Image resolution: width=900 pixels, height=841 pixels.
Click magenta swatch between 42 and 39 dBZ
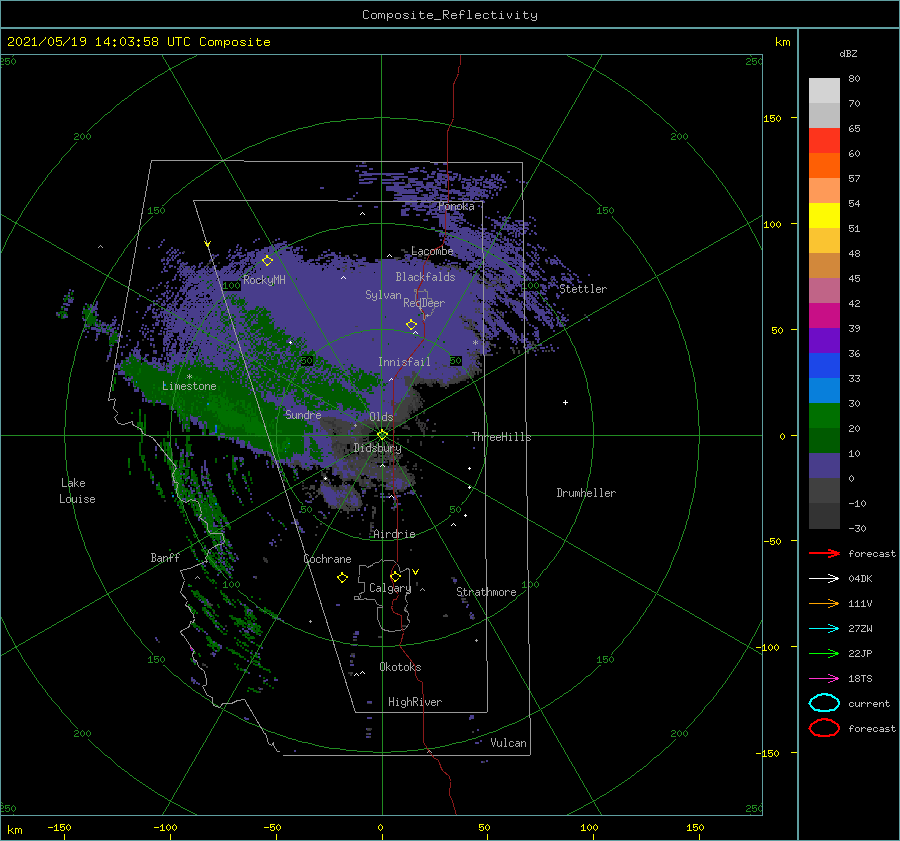pos(824,315)
